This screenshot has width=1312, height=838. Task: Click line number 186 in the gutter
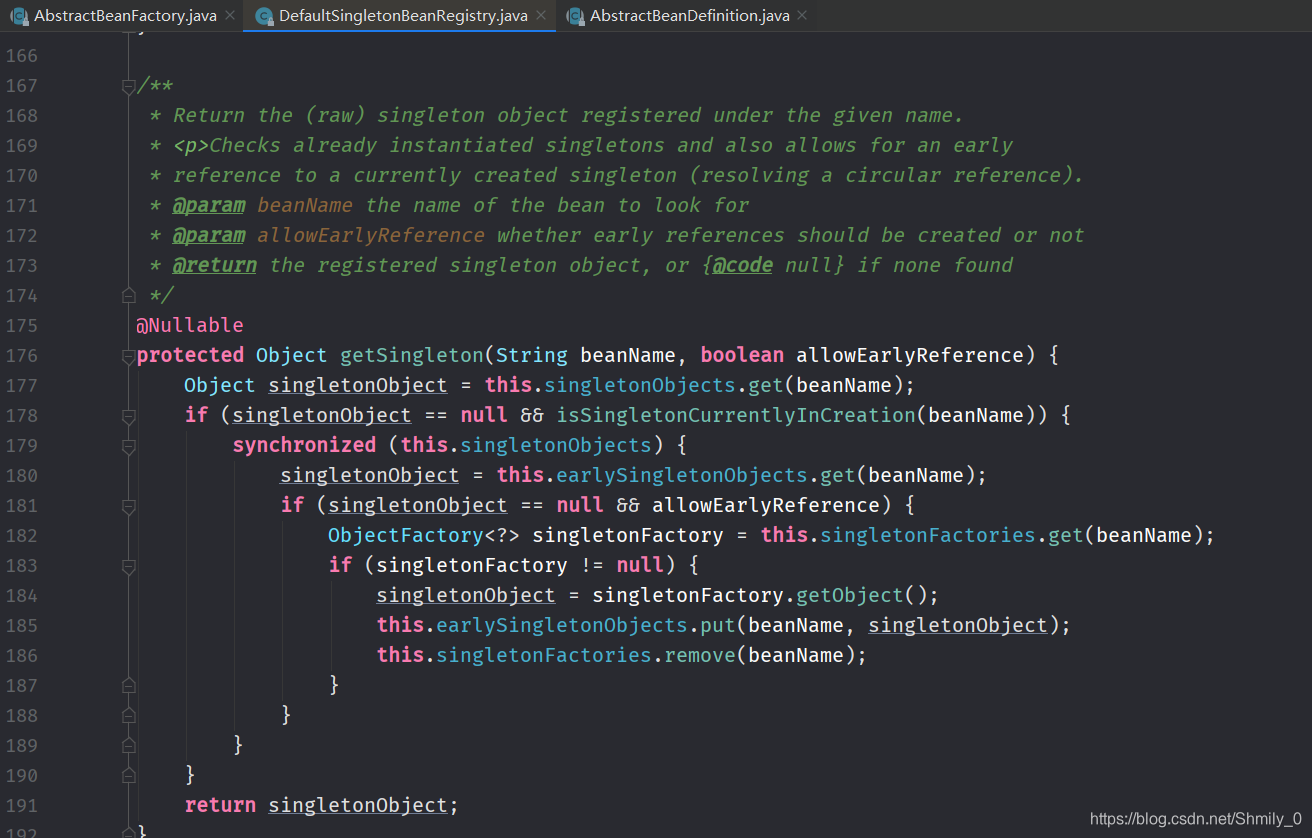pyautogui.click(x=21, y=655)
